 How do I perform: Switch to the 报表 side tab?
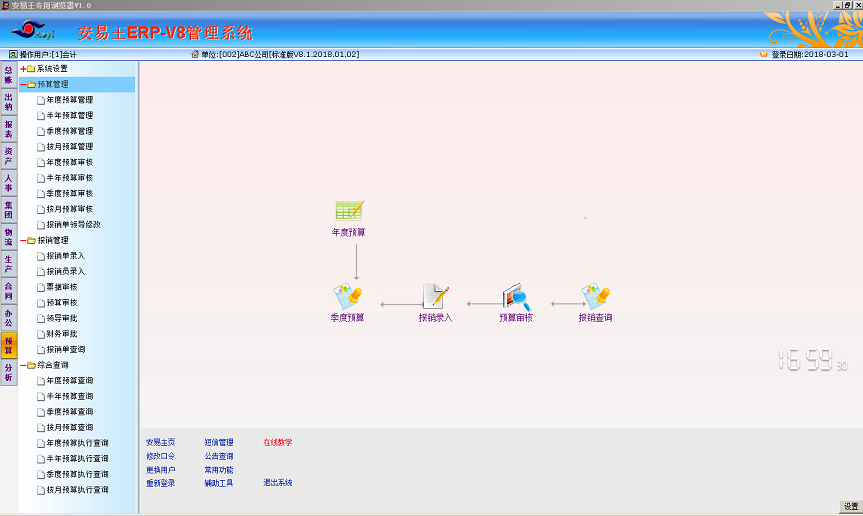9,129
